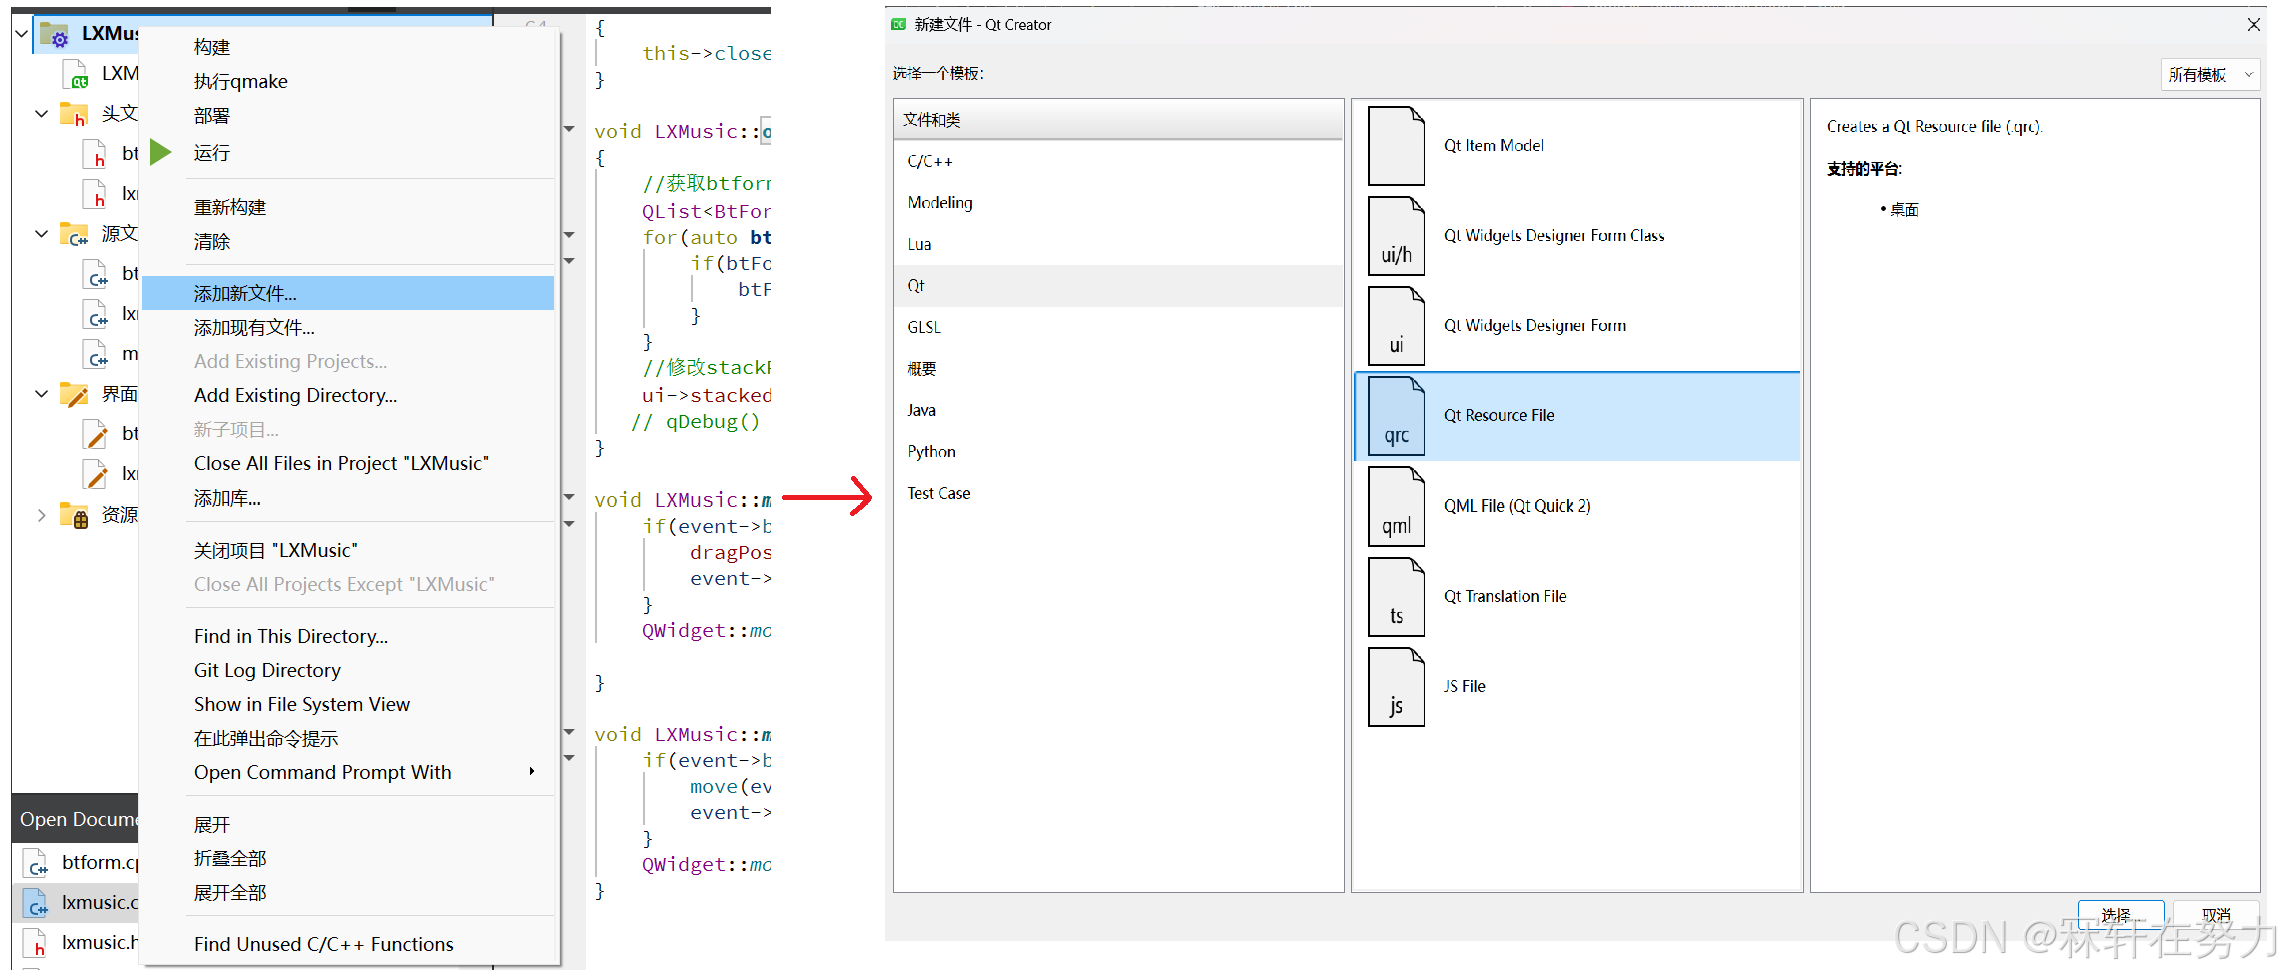Select the Lua category
This screenshot has width=2286, height=976.
1118,245
